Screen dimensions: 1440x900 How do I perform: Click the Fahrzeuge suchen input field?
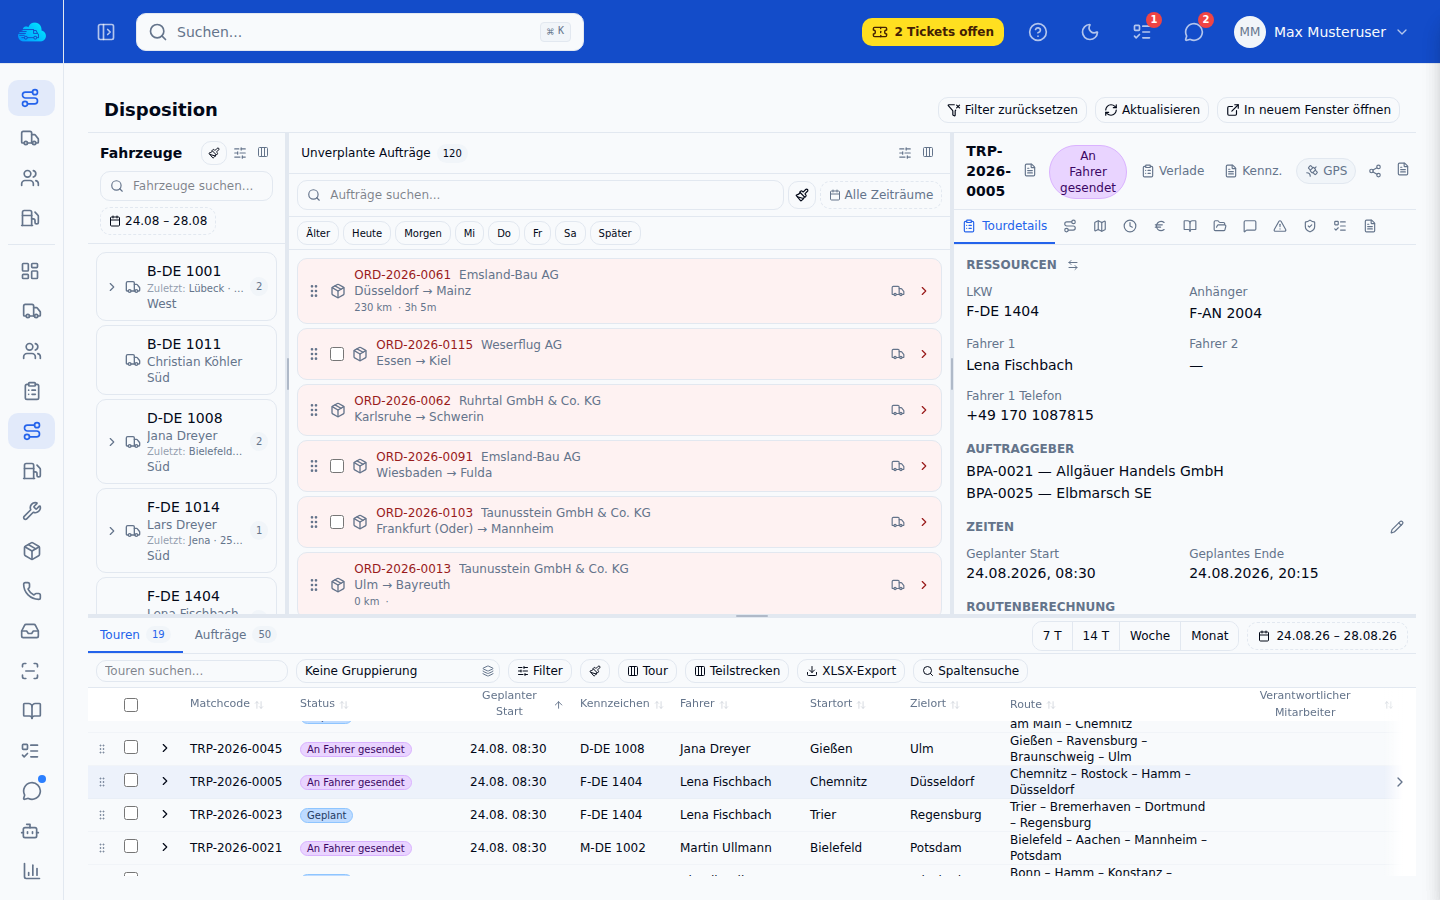pos(186,186)
